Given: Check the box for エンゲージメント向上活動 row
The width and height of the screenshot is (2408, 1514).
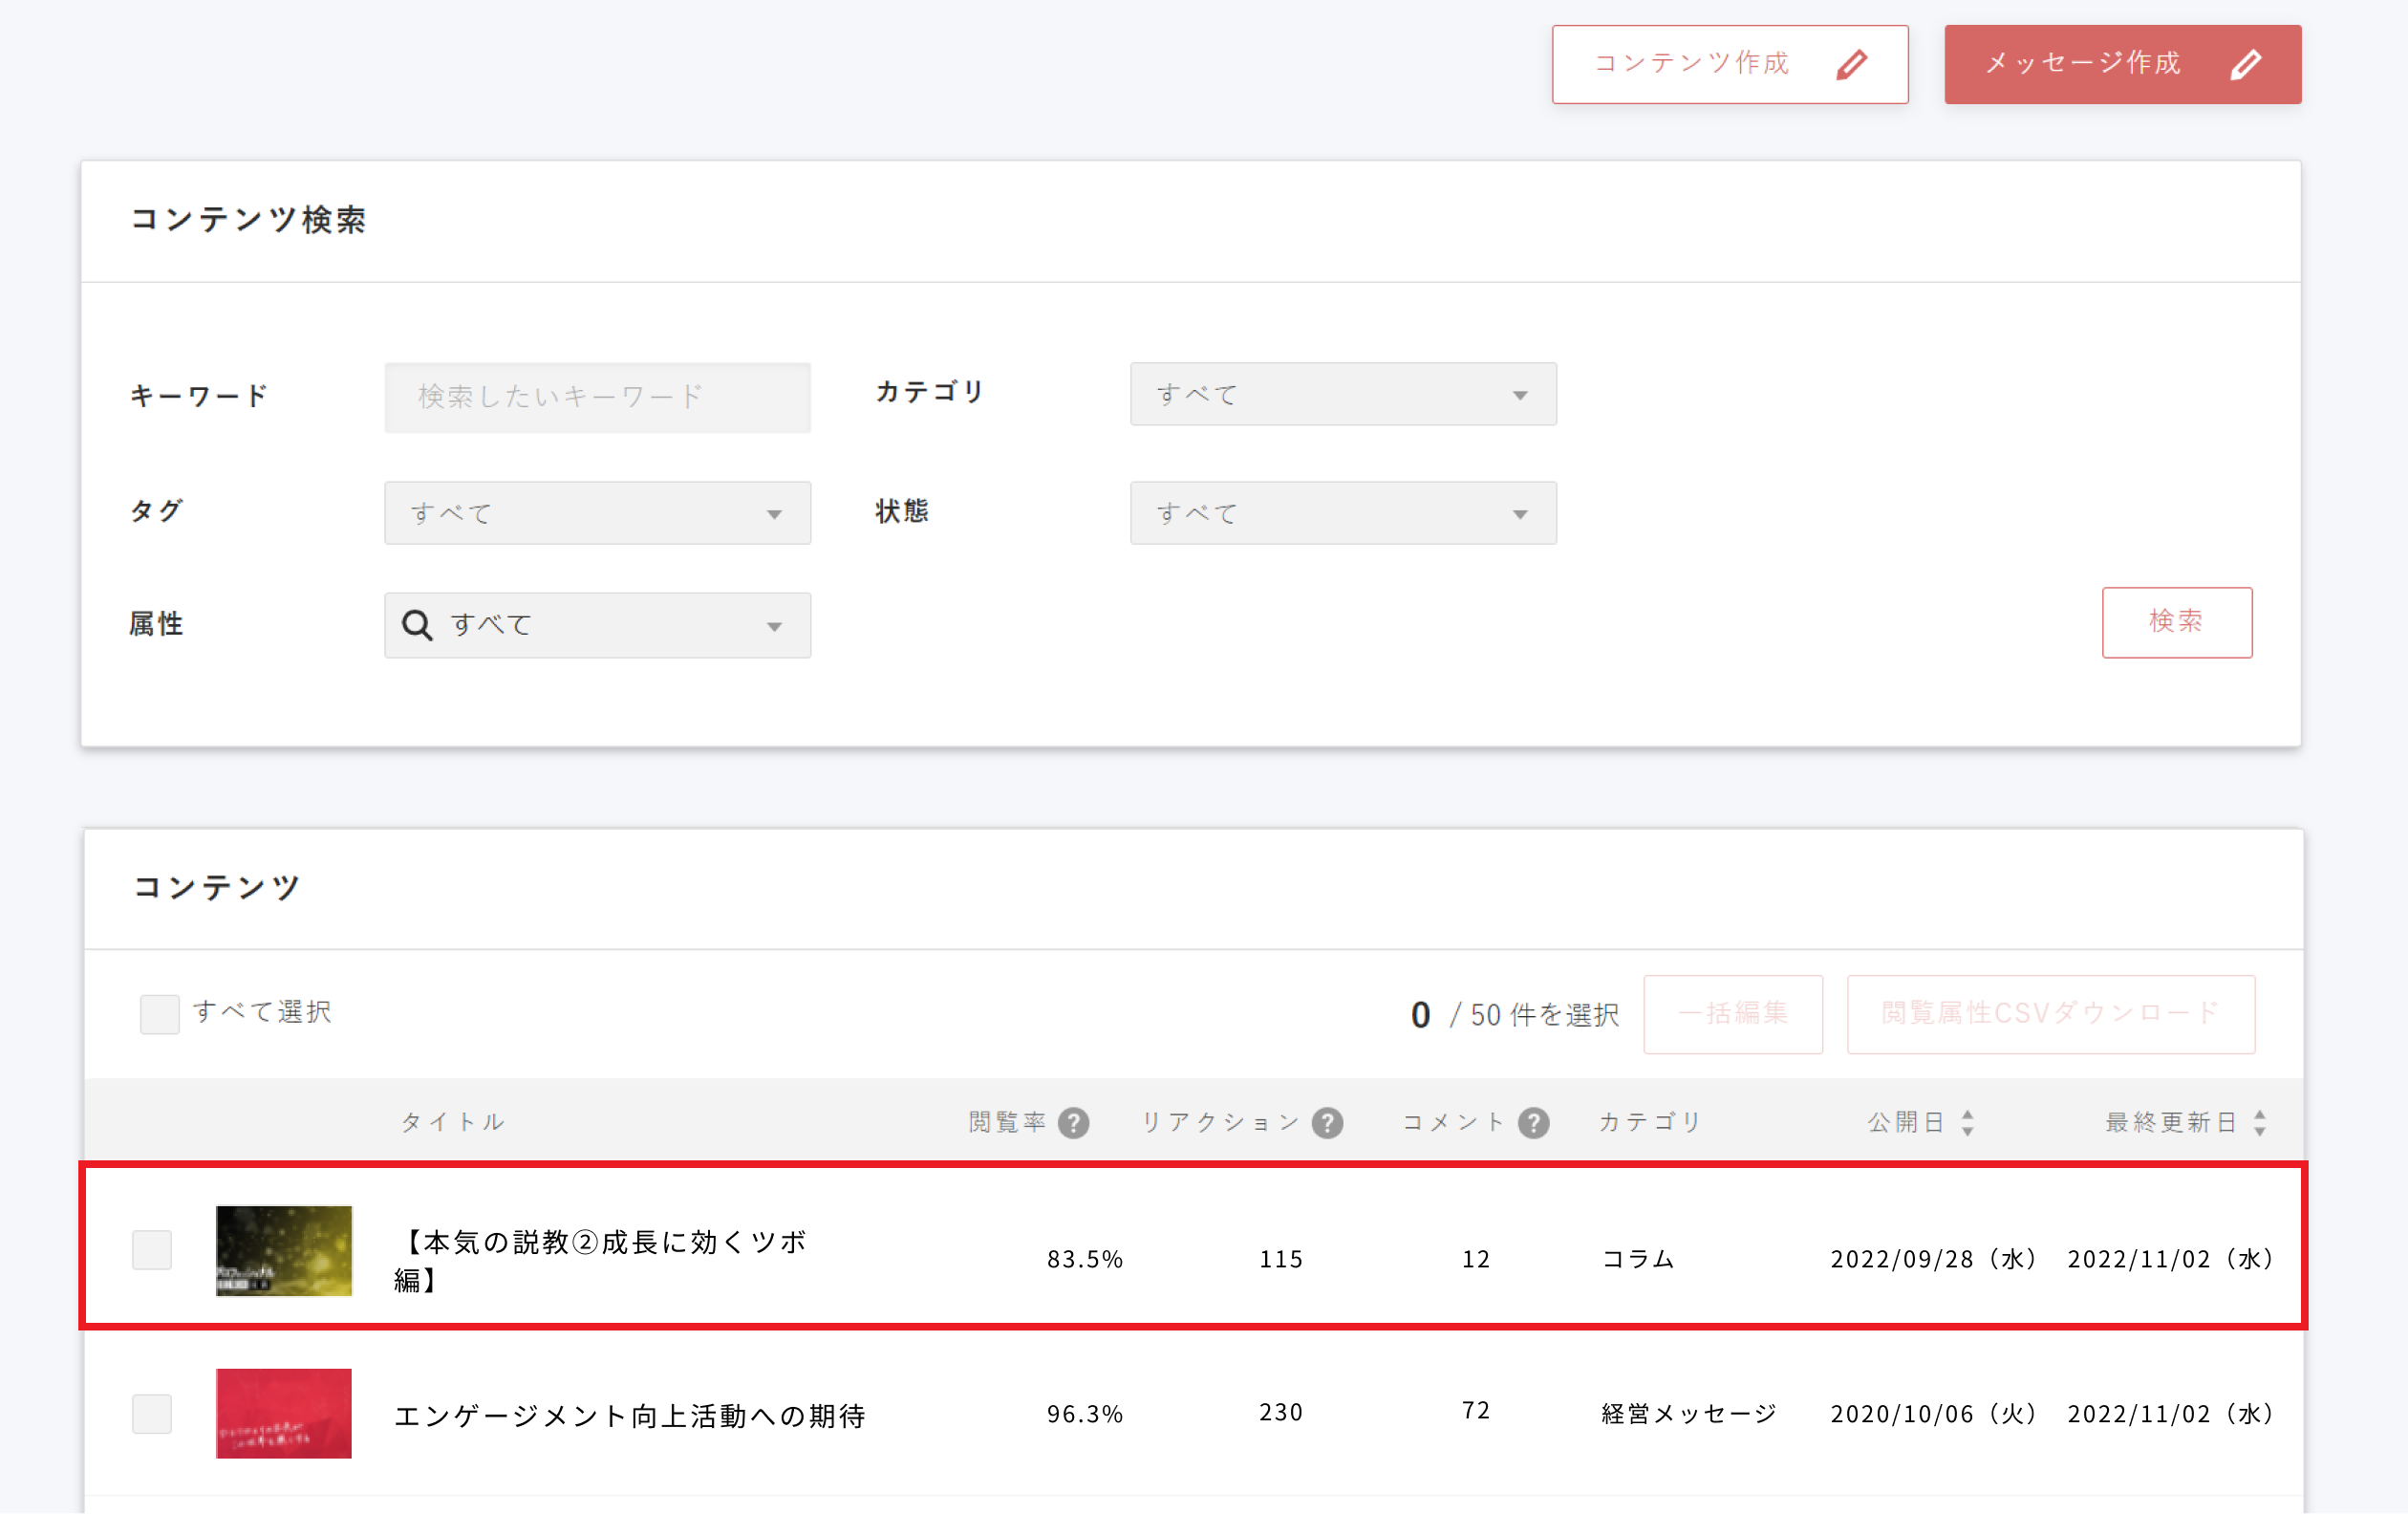Looking at the screenshot, I should (x=152, y=1414).
